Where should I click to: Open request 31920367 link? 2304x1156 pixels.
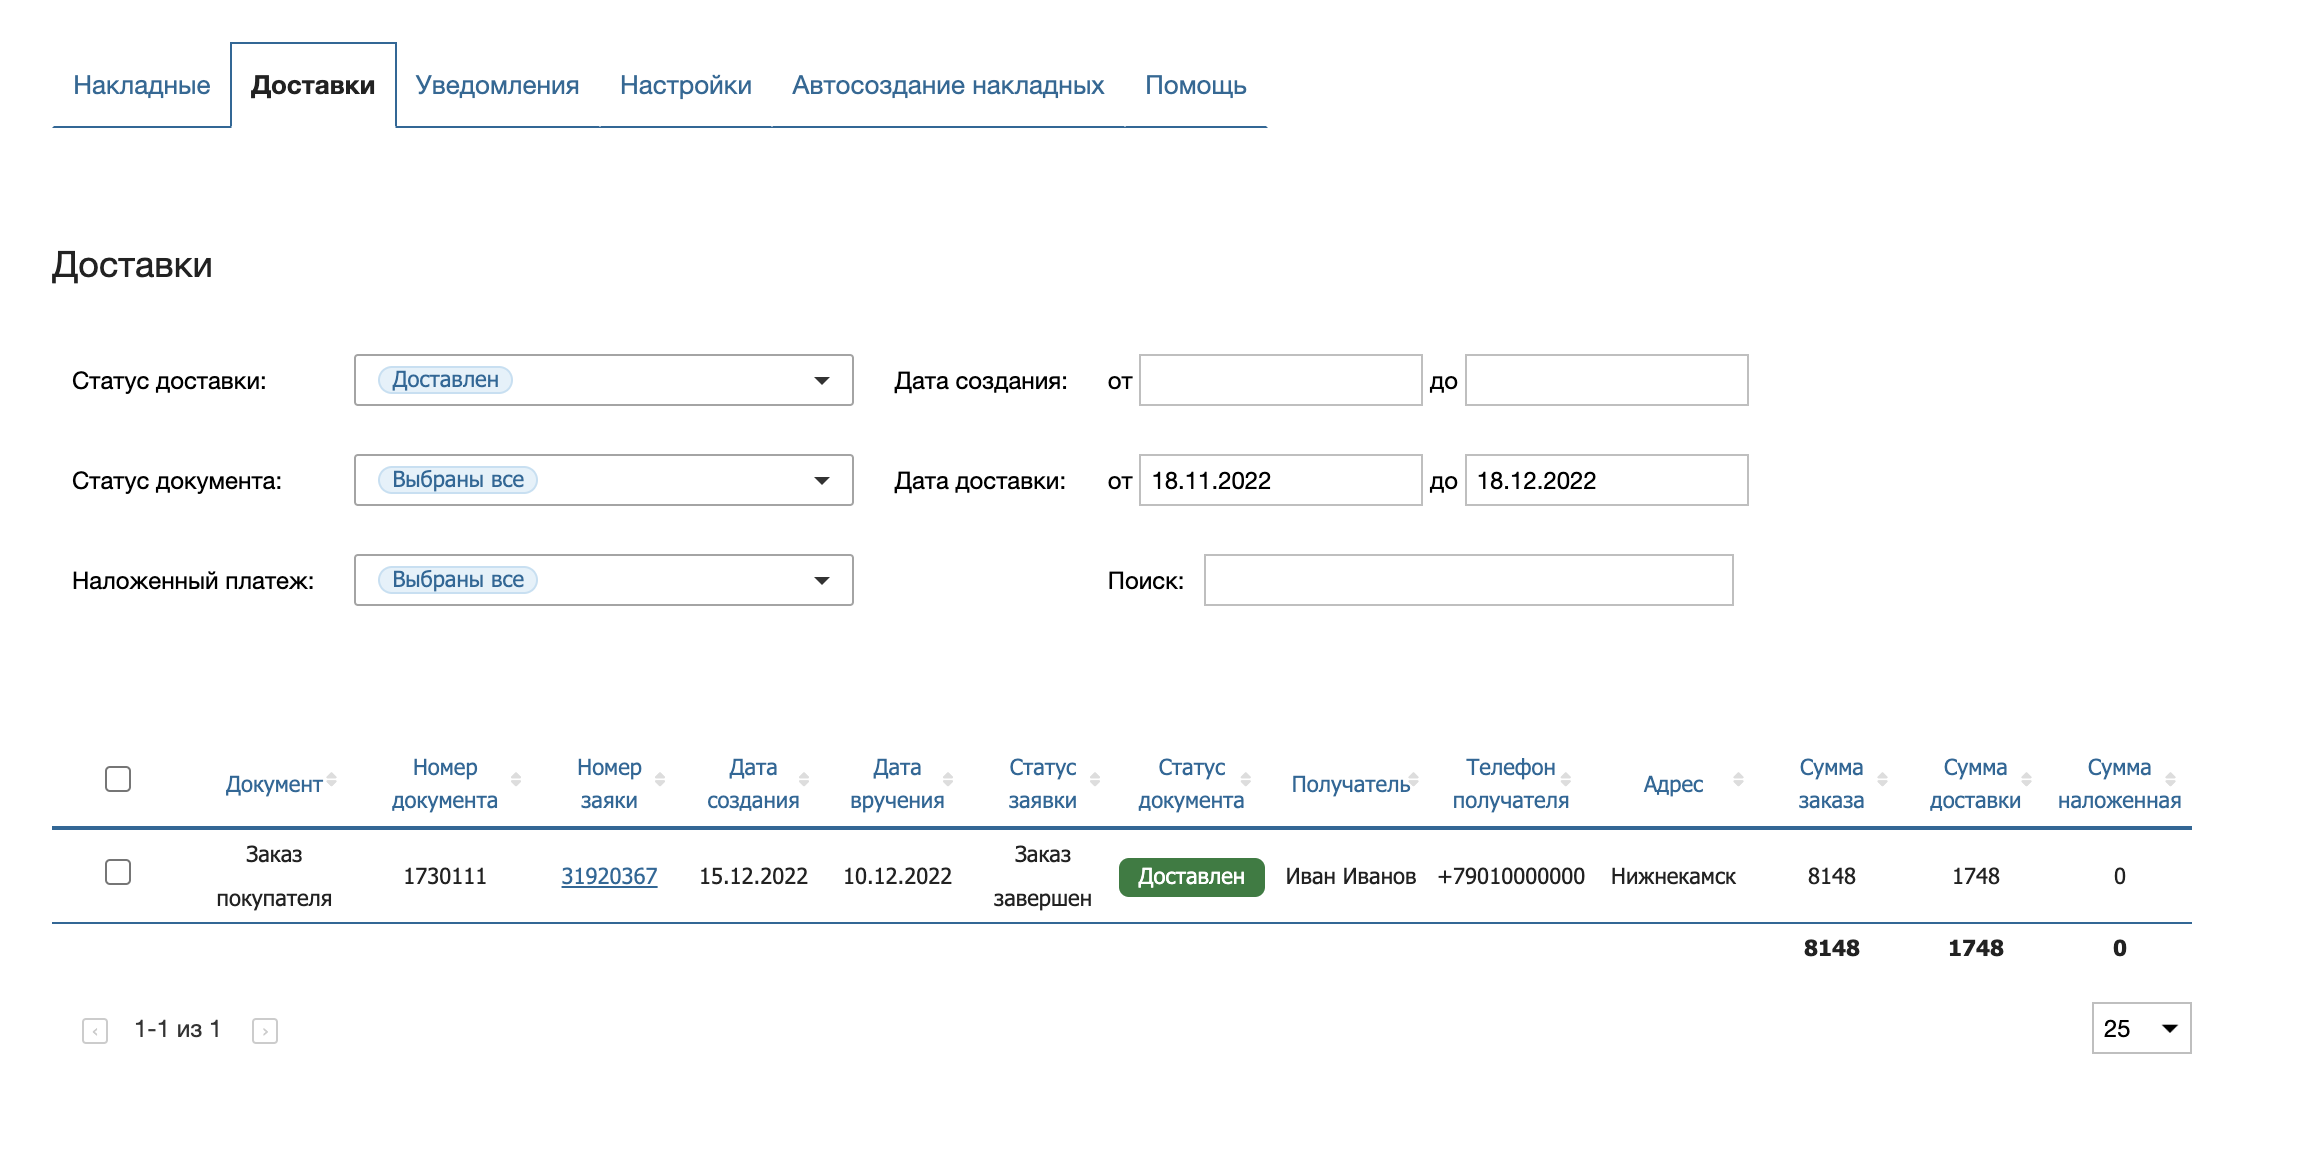[609, 876]
